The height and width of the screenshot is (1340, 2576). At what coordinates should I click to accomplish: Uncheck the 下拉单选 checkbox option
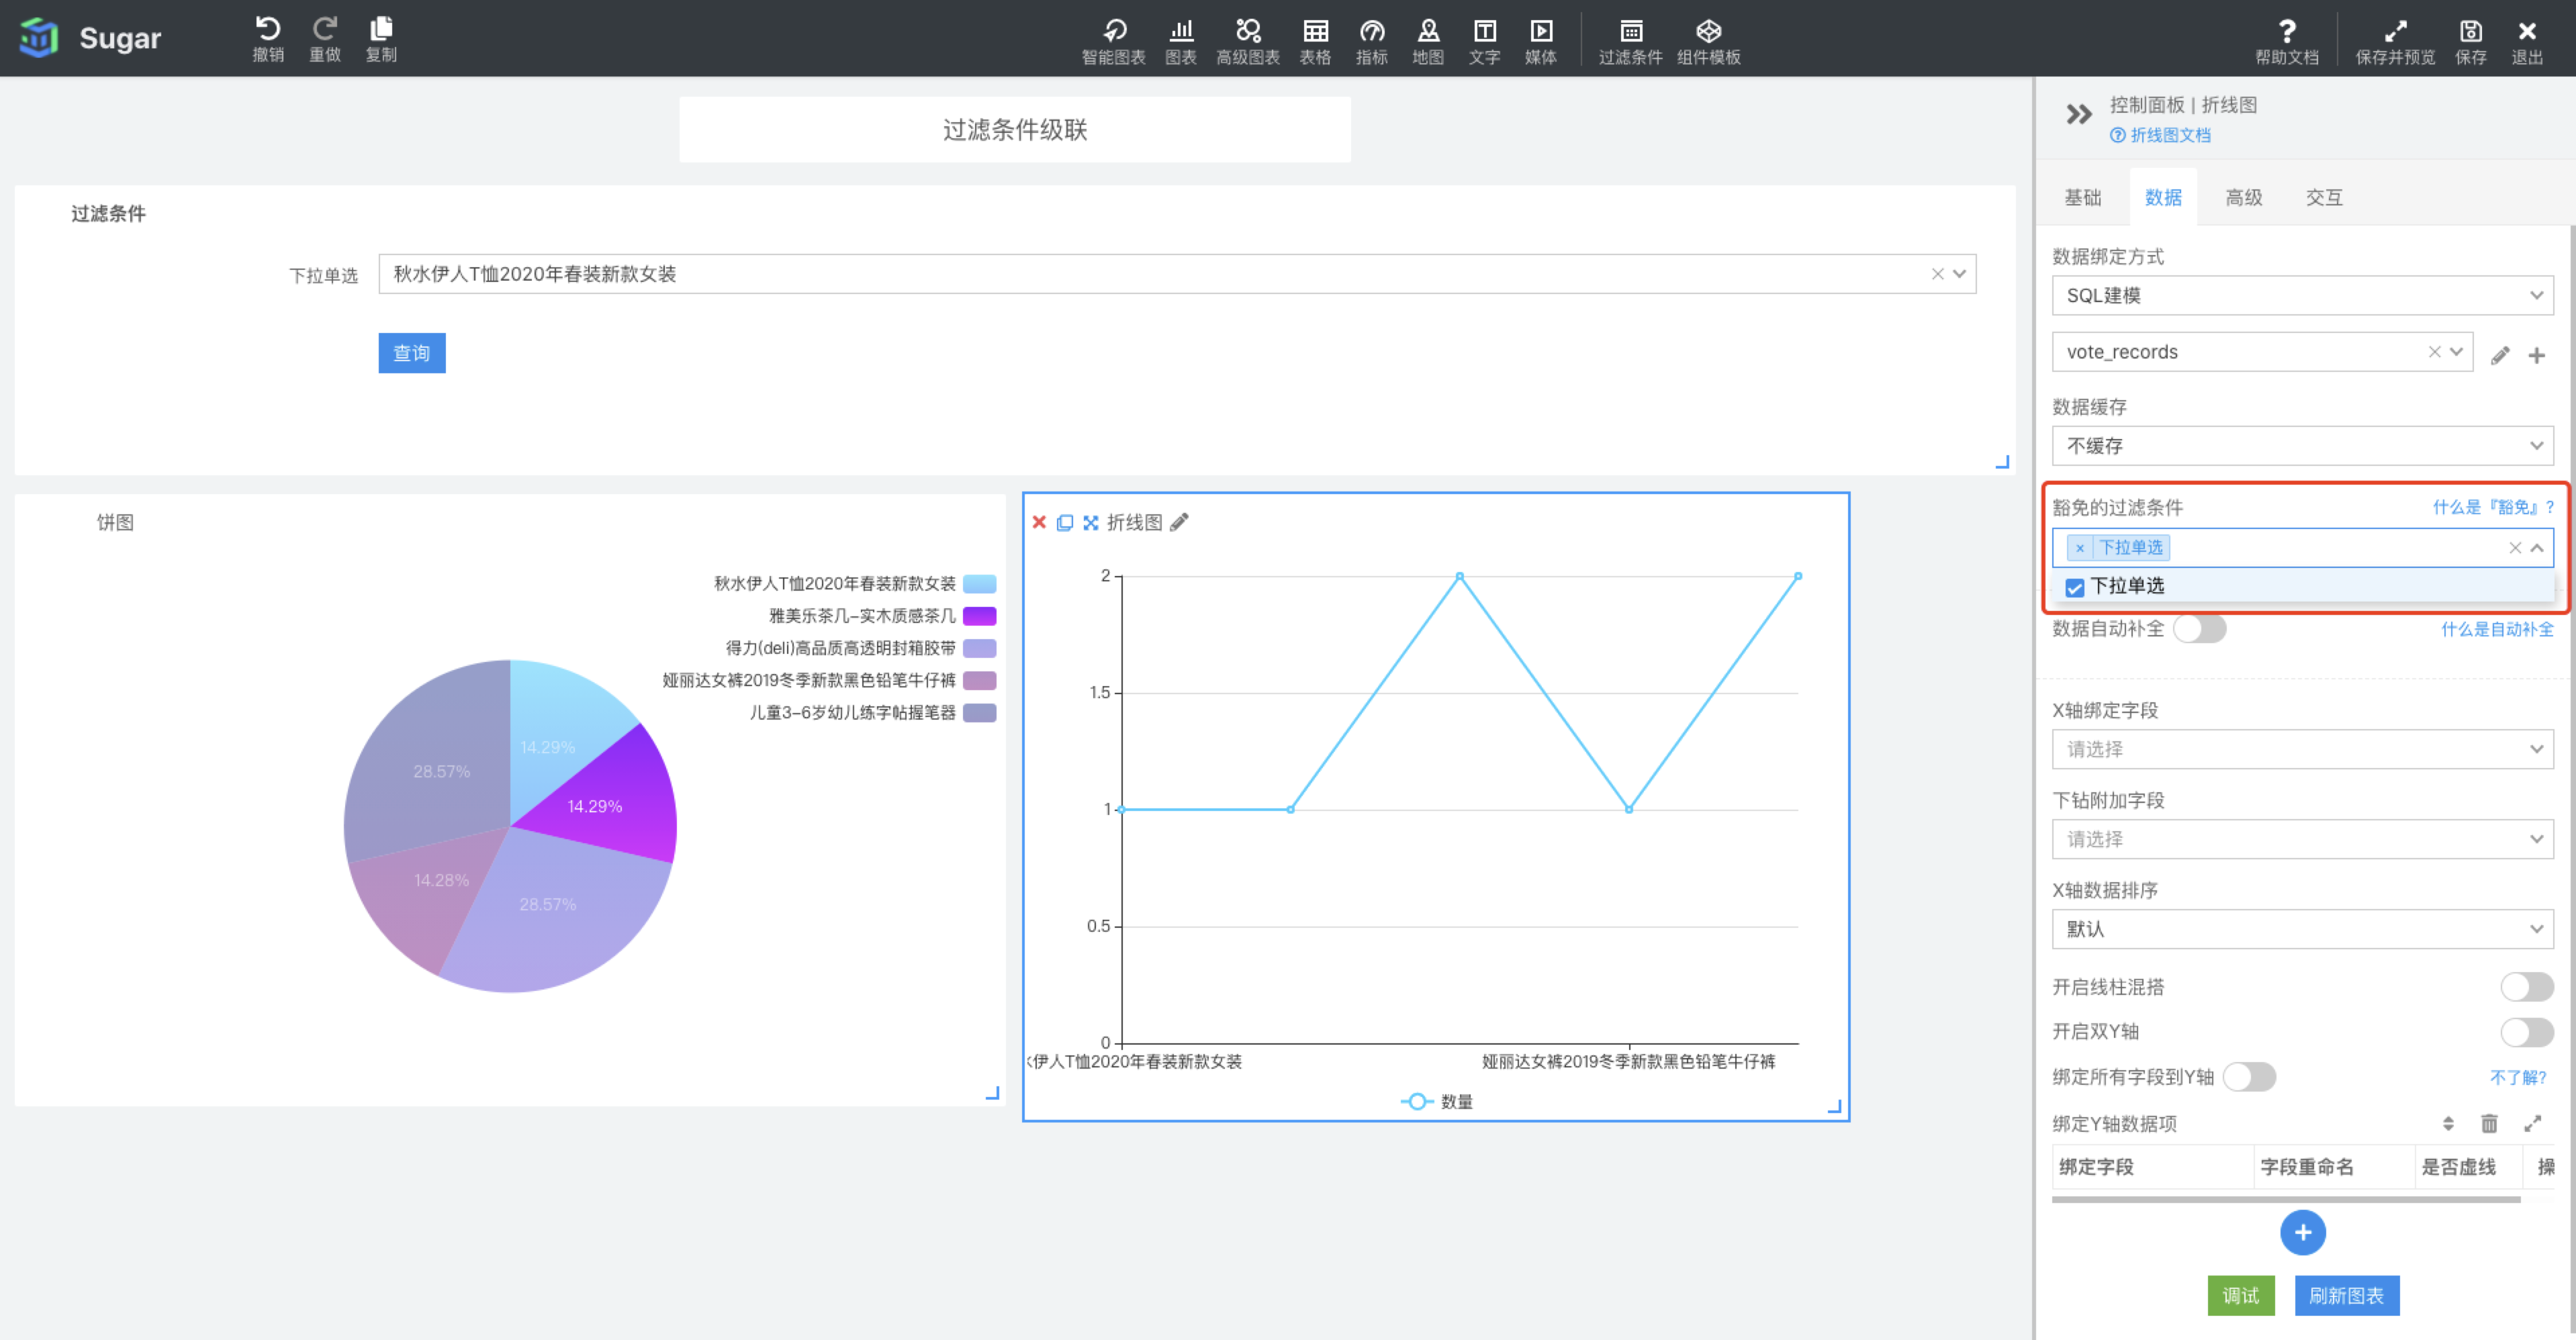click(x=2075, y=587)
